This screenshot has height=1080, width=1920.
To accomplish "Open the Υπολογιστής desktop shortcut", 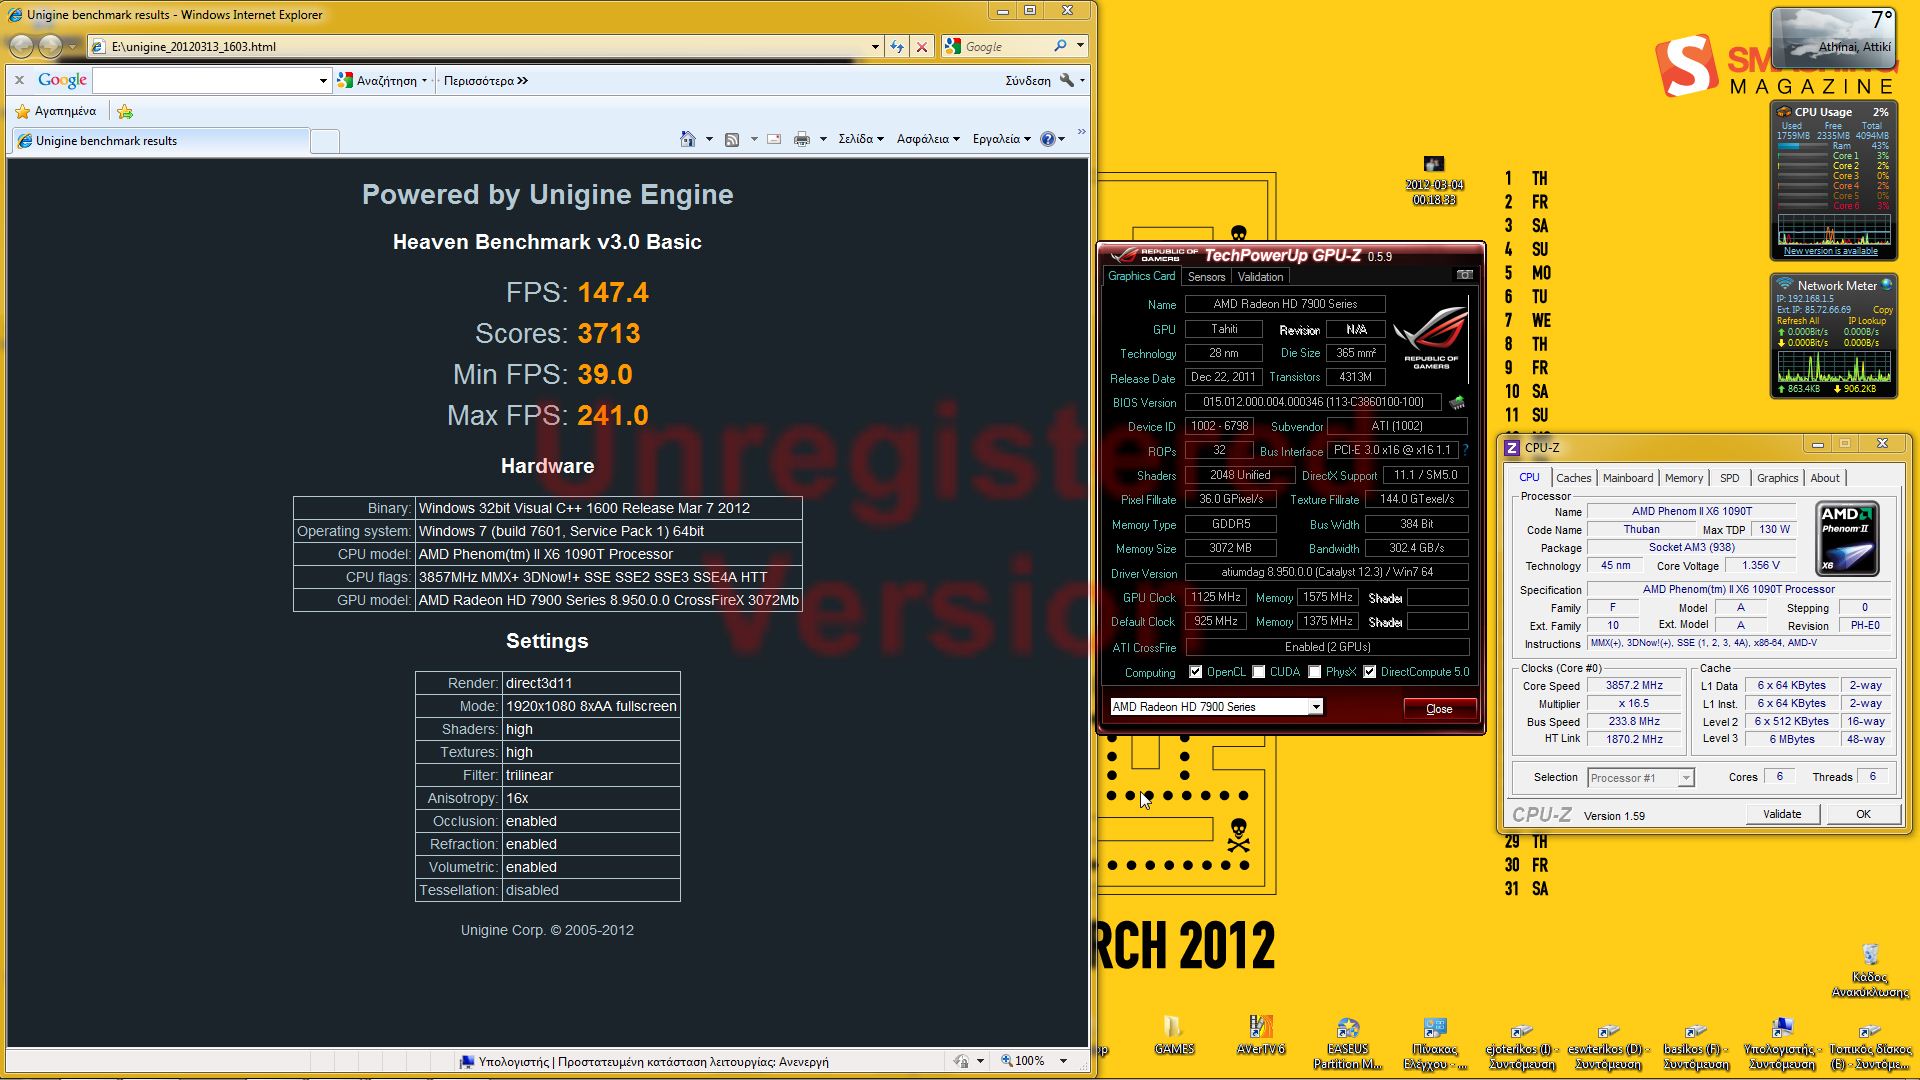I will pos(1781,1043).
